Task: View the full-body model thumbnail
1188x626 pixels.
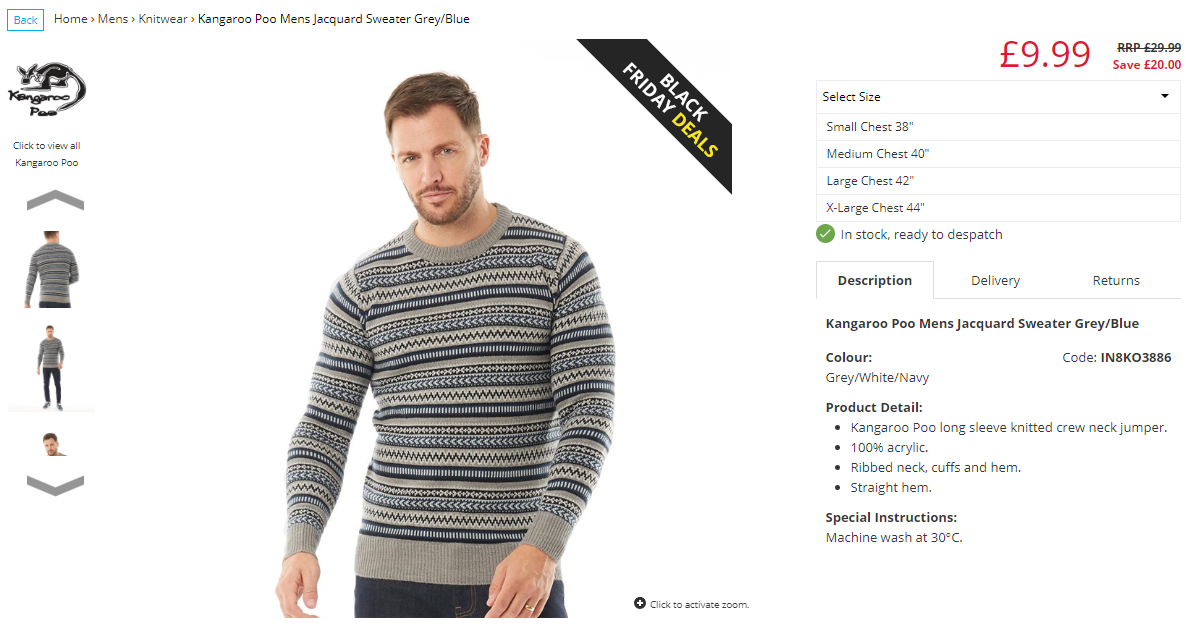Action: coord(51,368)
